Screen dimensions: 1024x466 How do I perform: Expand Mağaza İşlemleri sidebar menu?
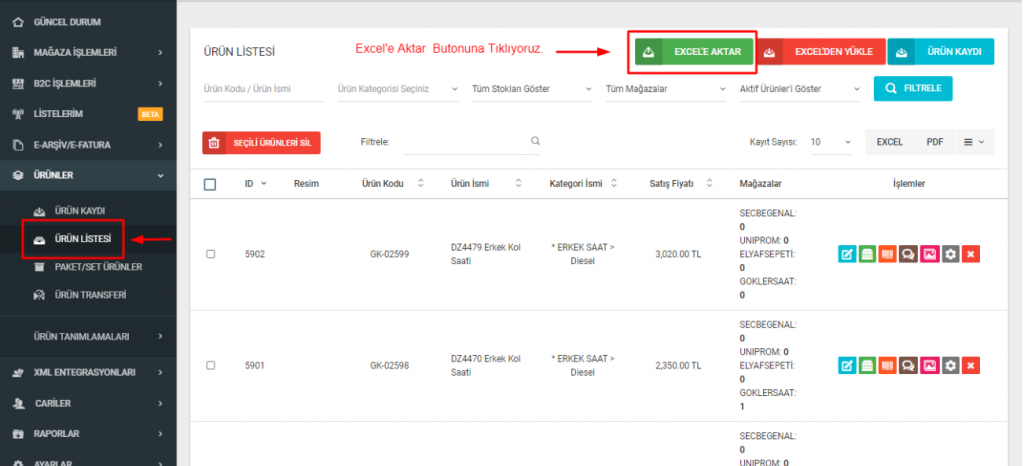88,52
